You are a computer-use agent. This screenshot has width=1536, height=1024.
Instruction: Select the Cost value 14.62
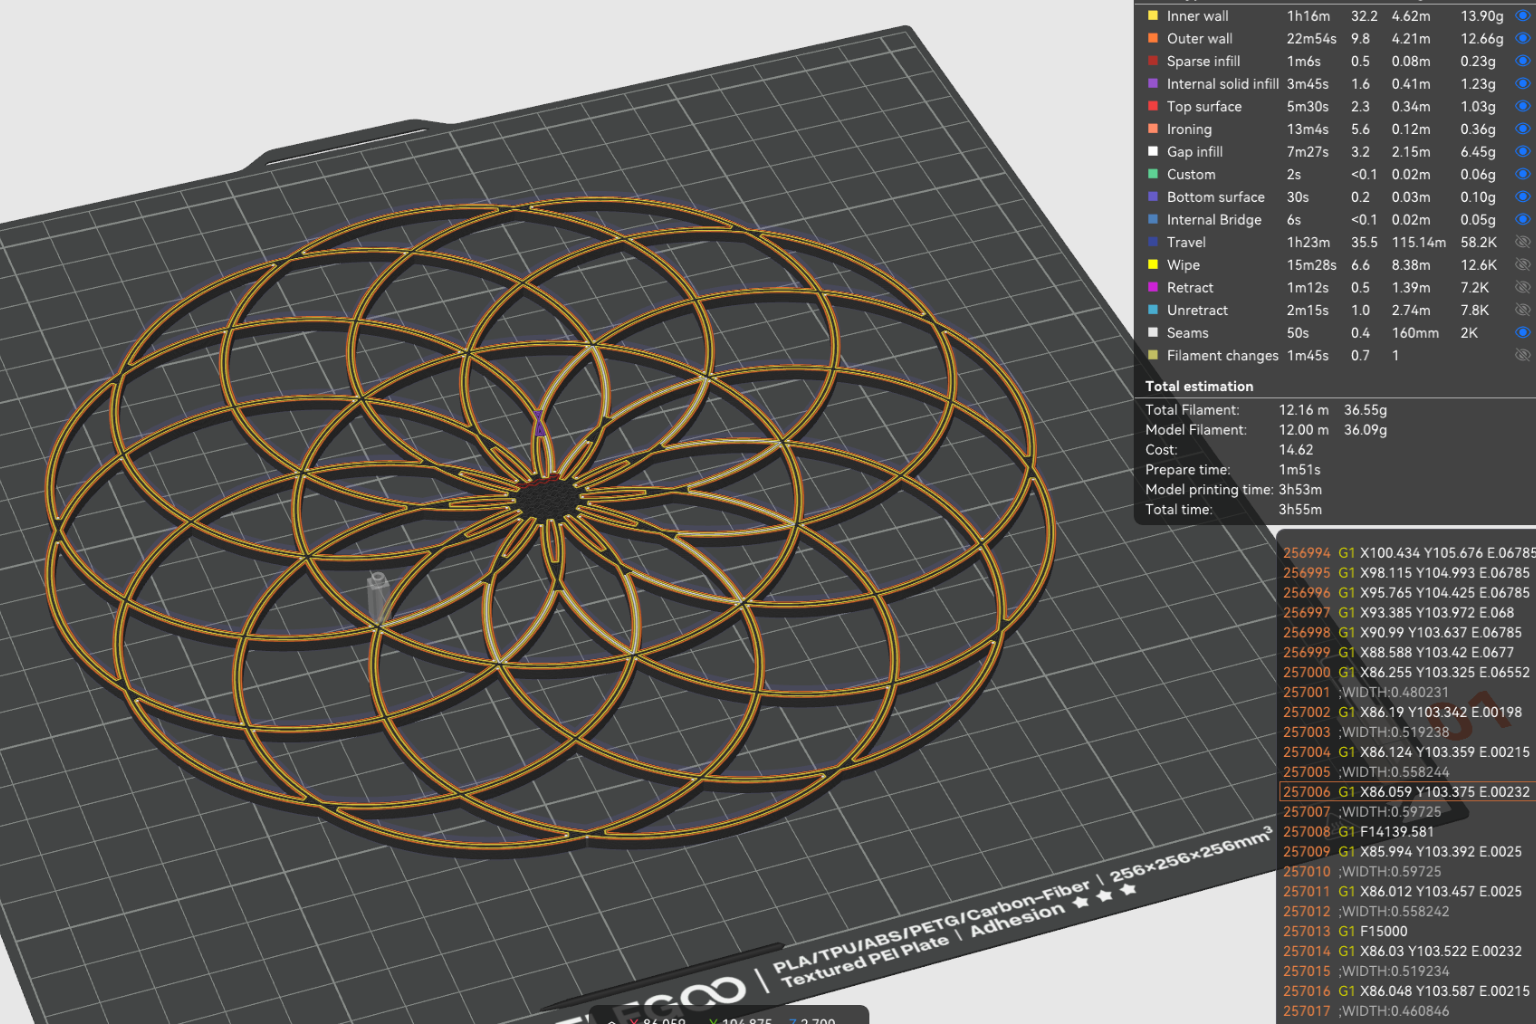coord(1296,450)
